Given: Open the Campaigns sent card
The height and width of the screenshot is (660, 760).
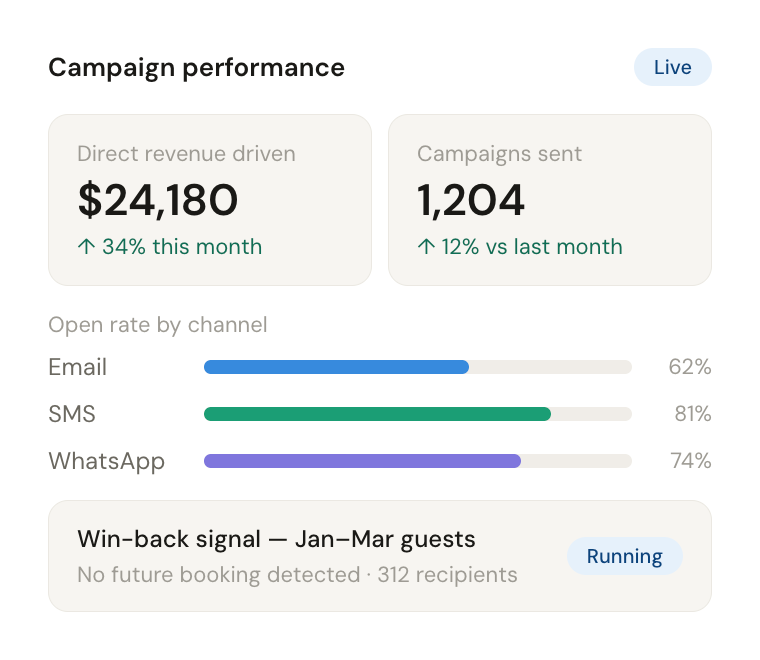Looking at the screenshot, I should click(x=549, y=200).
